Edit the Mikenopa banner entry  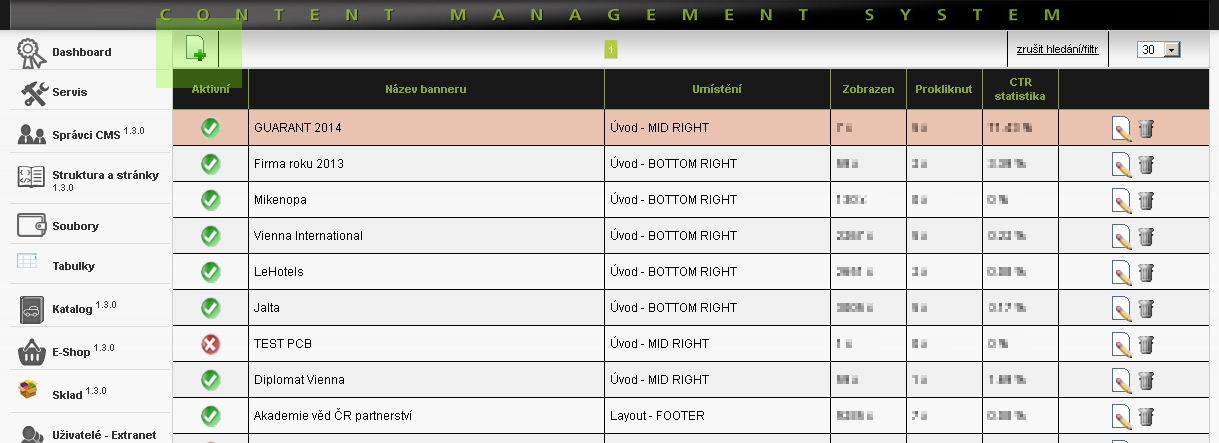1122,200
